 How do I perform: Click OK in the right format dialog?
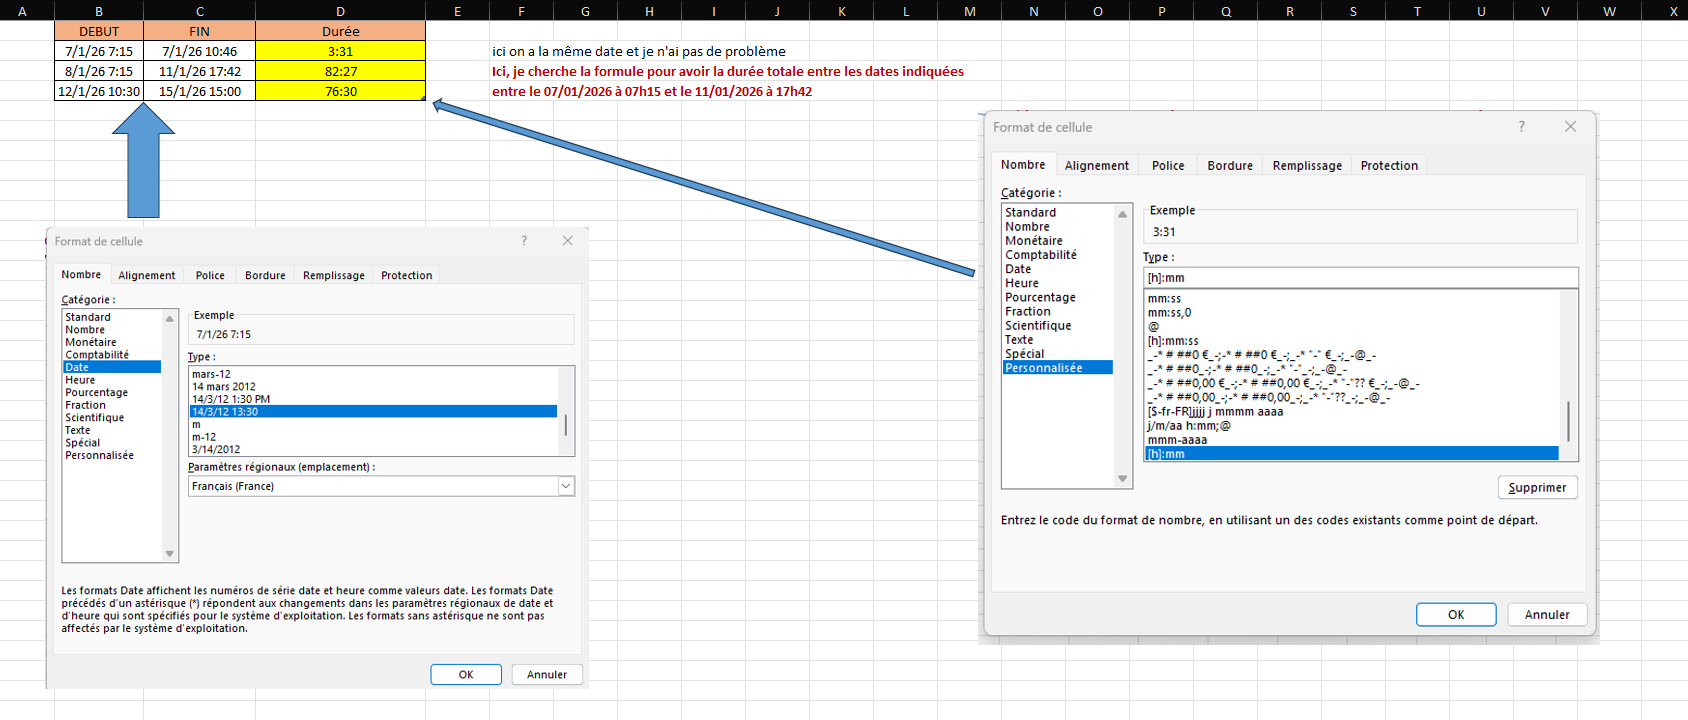[x=1455, y=615]
